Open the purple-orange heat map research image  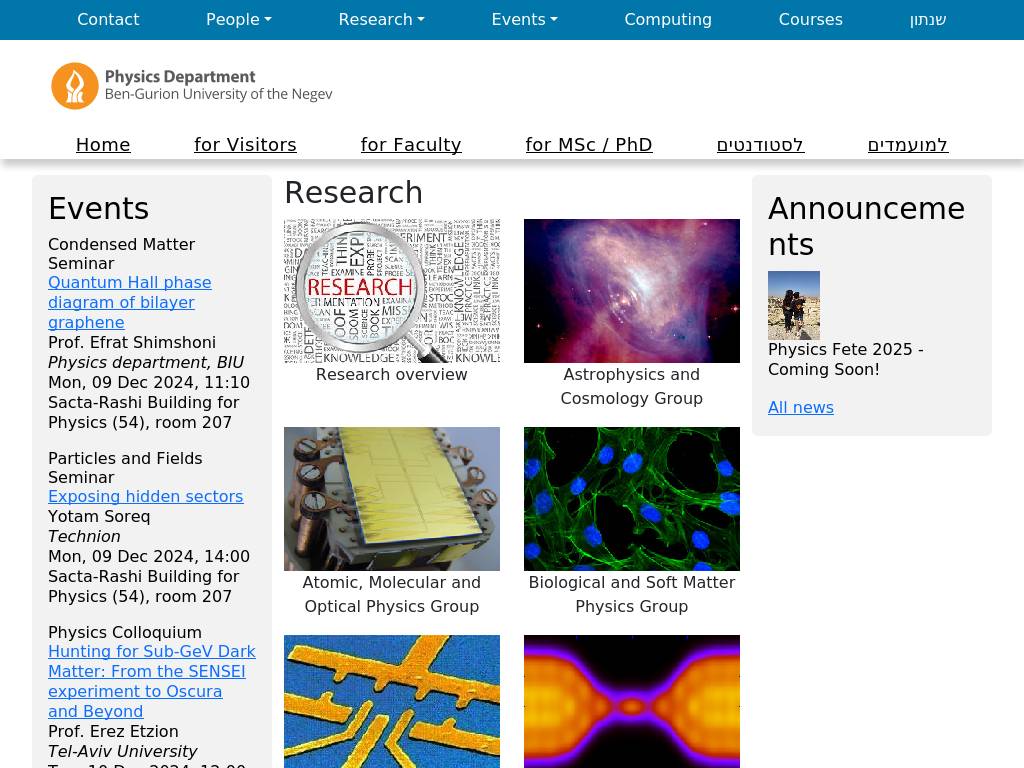pos(631,701)
